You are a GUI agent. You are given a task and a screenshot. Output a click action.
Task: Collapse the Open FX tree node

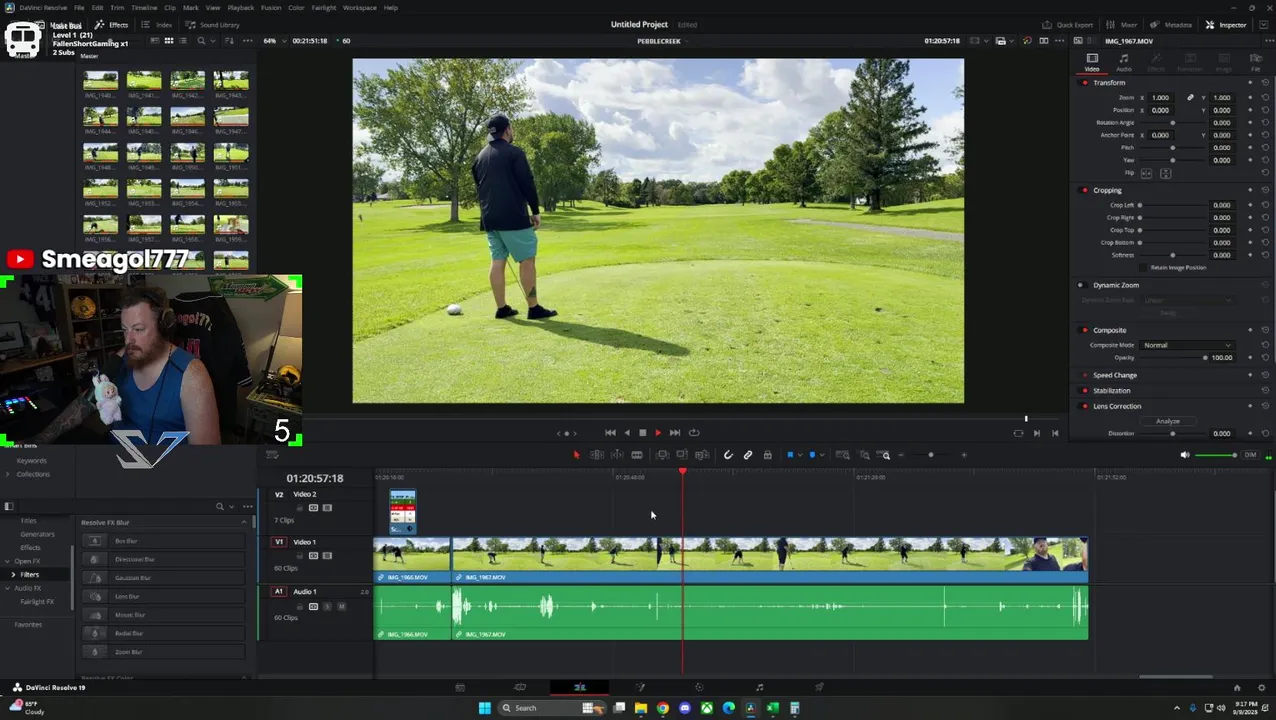(8, 561)
